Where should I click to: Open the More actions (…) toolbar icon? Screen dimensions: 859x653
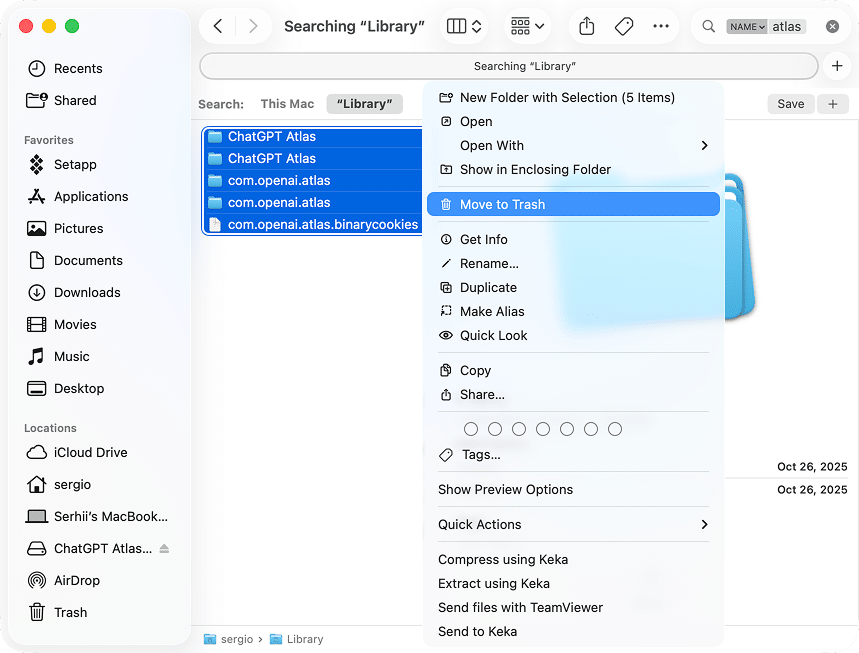click(660, 26)
